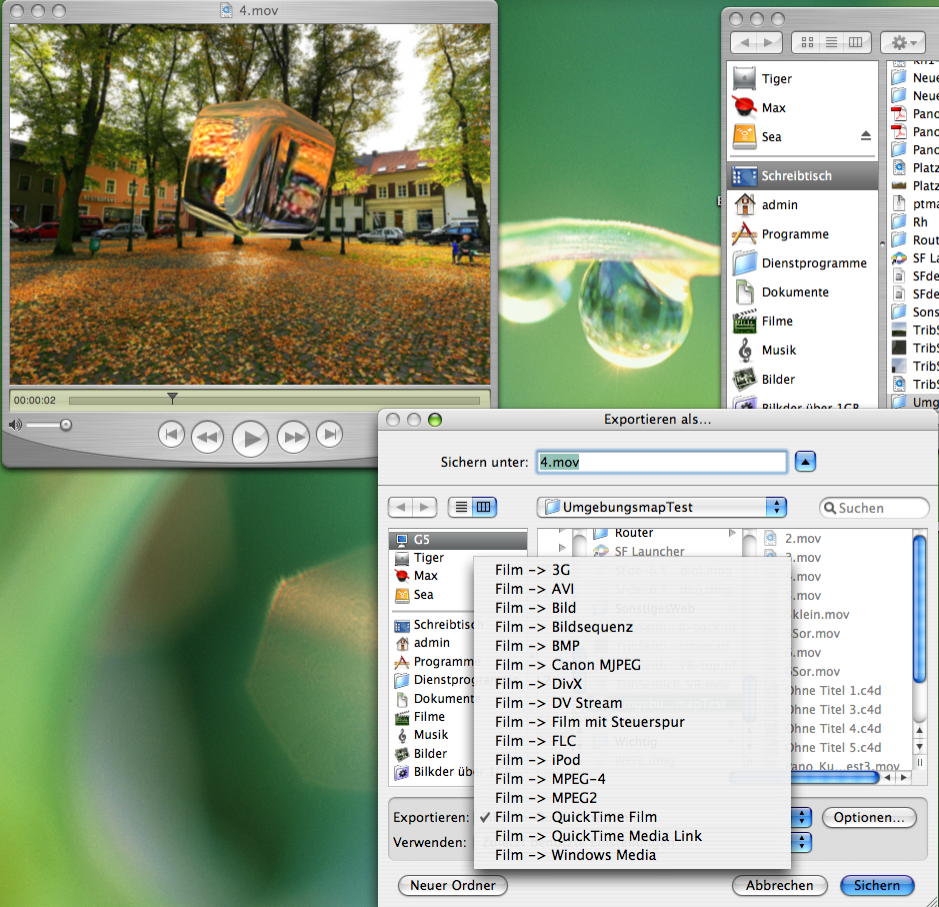Click the Sichern unter filename field
Screen dimensions: 939x907
pyautogui.click(x=661, y=461)
